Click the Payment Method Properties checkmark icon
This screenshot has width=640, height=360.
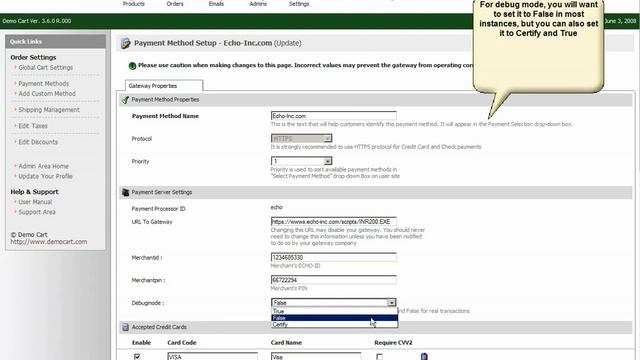[125, 100]
